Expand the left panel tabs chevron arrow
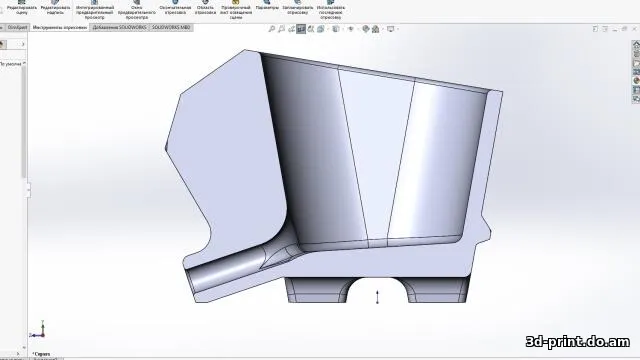640x360 pixels. point(23,44)
